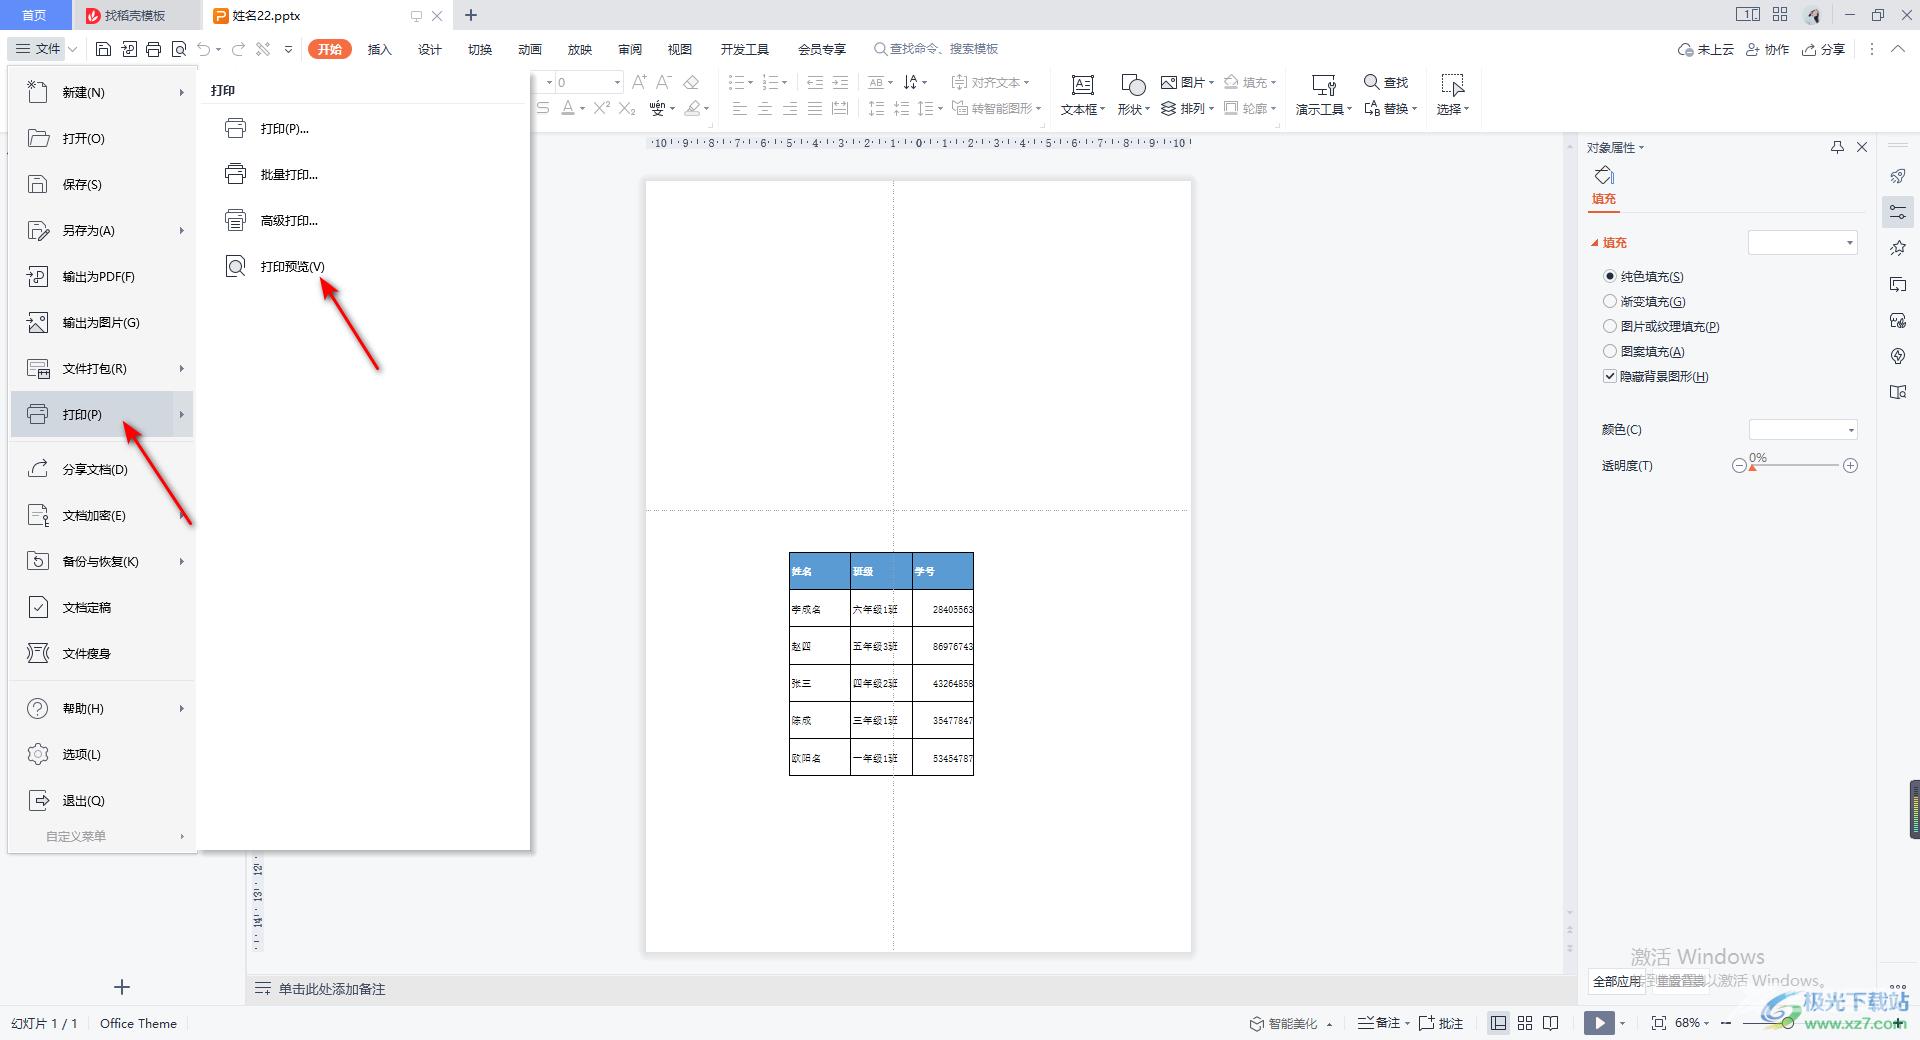This screenshot has height=1040, width=1920.
Task: Expand the Save As (另存为) submenu arrow
Action: point(182,231)
